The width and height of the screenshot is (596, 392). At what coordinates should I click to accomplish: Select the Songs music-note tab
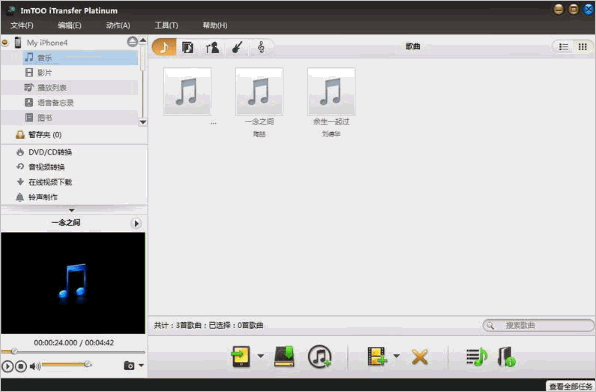tap(164, 47)
